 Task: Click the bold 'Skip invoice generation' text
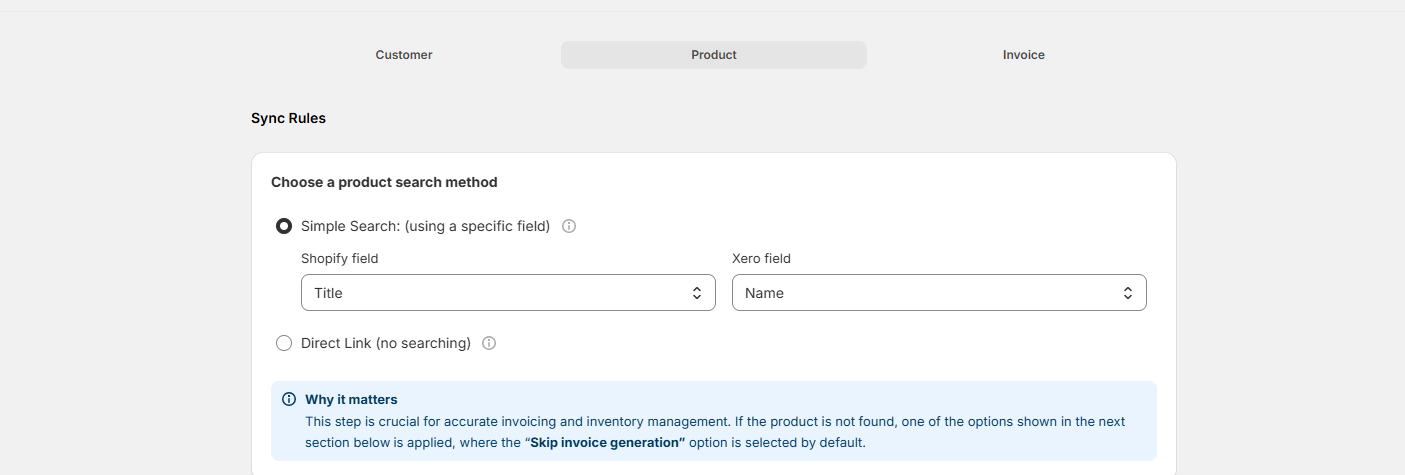[x=607, y=442]
